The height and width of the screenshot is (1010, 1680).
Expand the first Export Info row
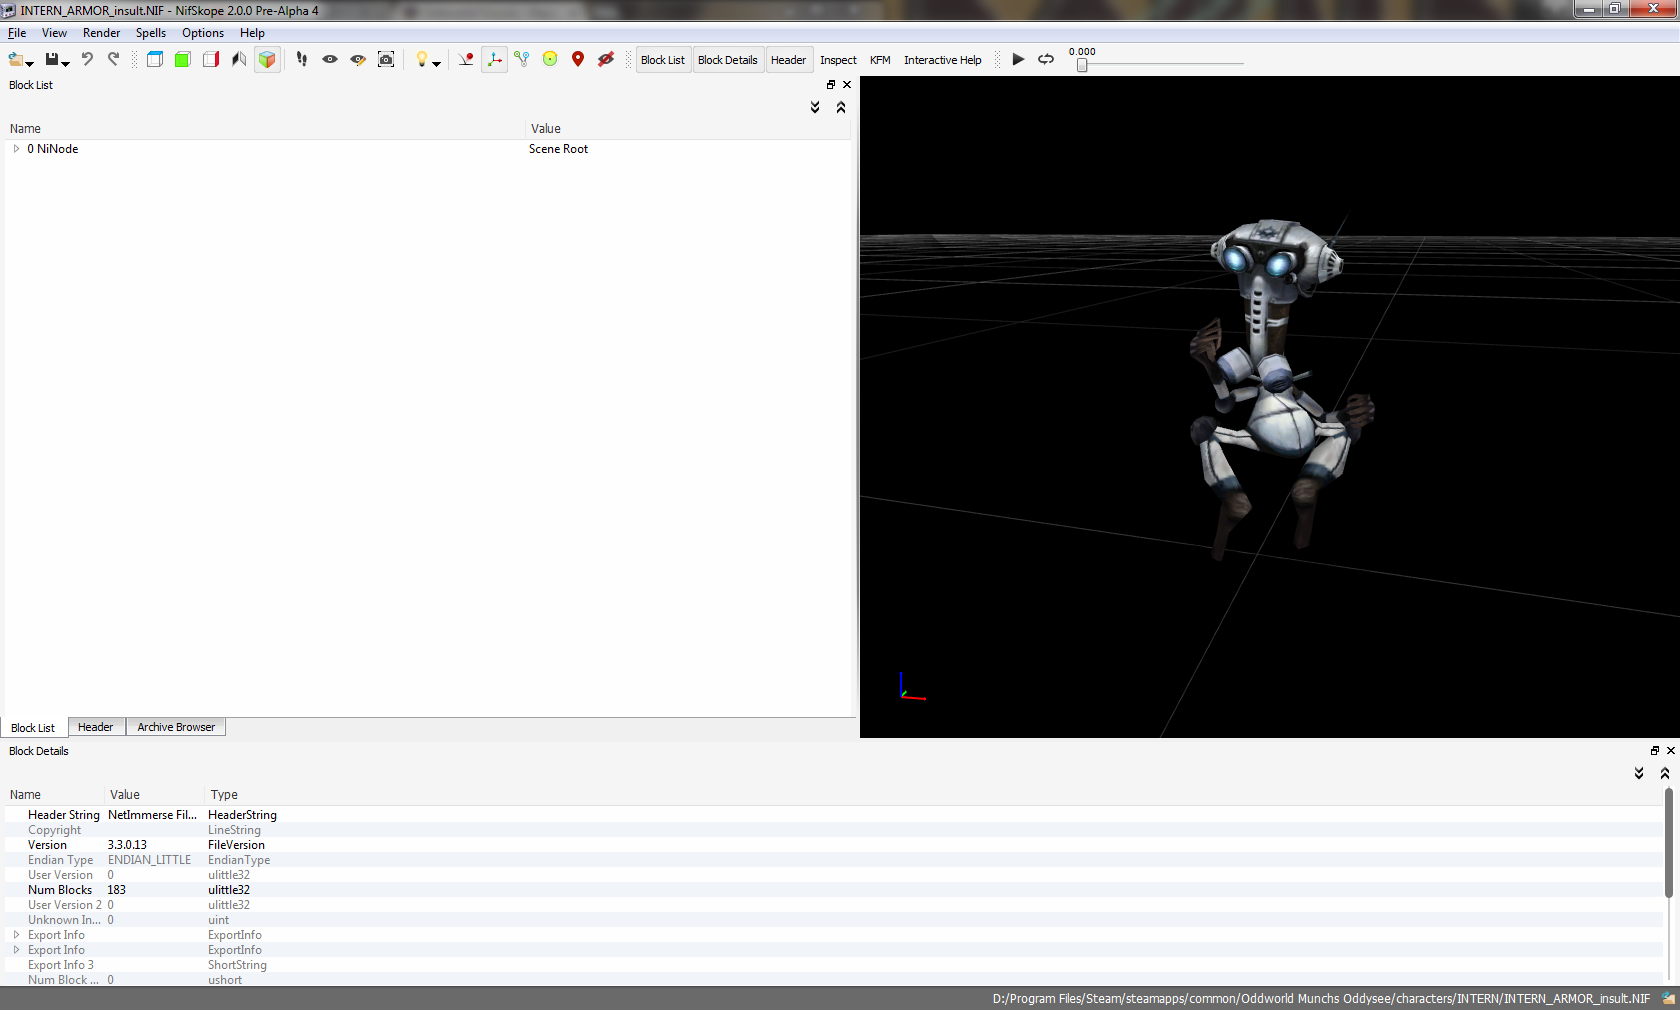pos(16,935)
